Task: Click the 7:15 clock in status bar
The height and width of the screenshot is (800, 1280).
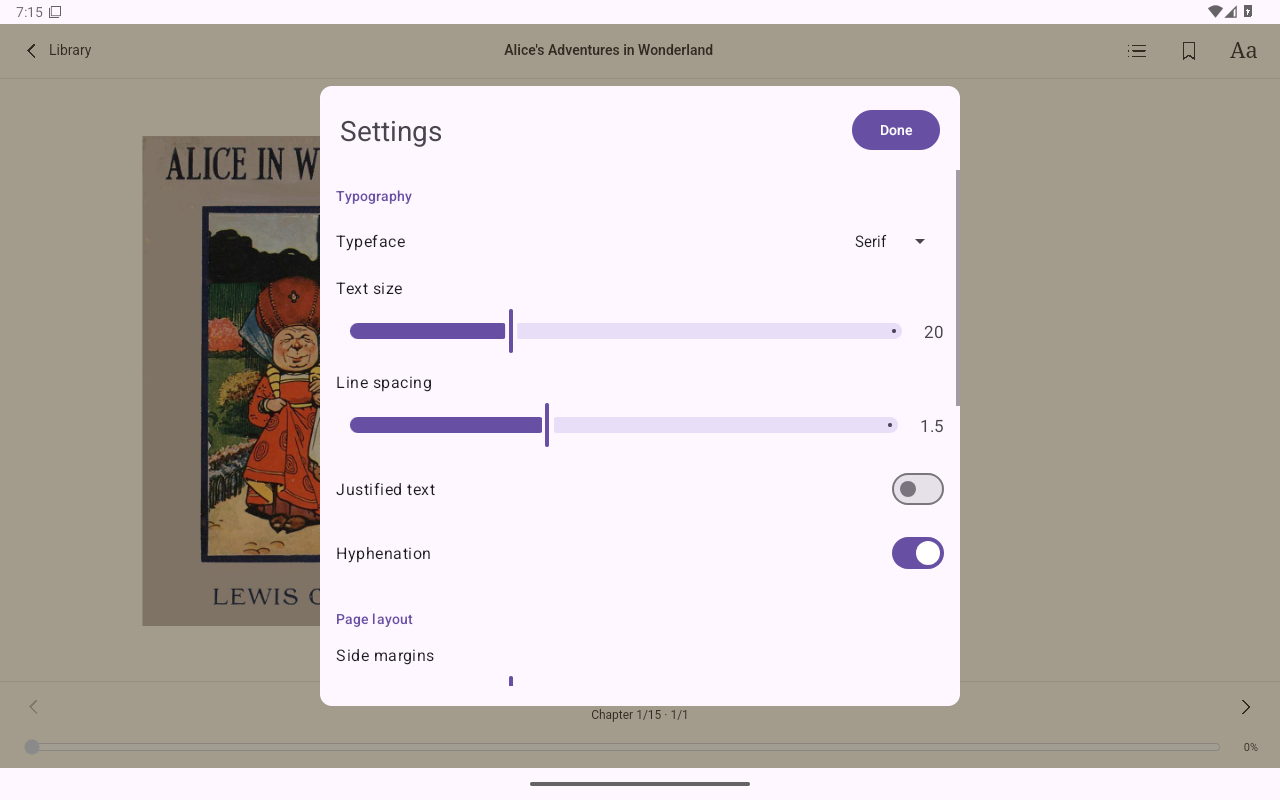Action: click(x=29, y=12)
